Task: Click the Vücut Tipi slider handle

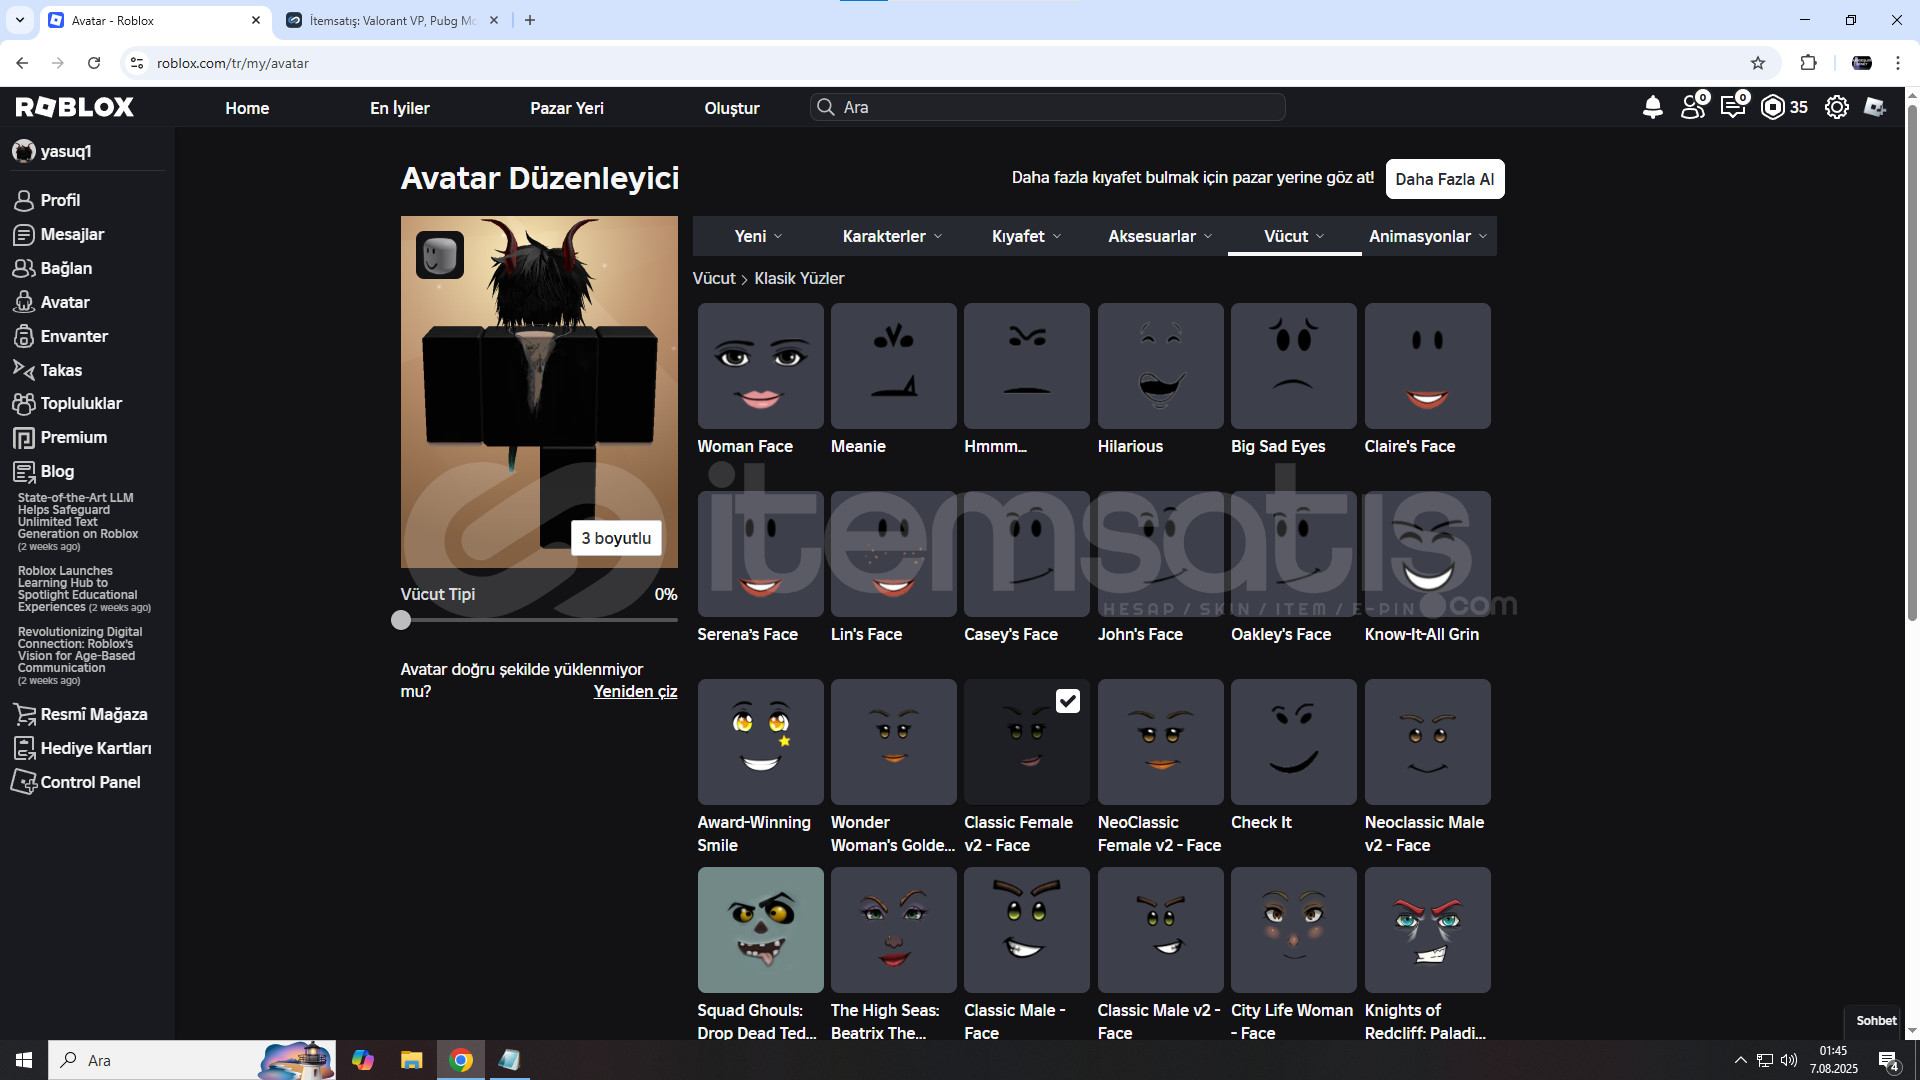Action: (401, 620)
